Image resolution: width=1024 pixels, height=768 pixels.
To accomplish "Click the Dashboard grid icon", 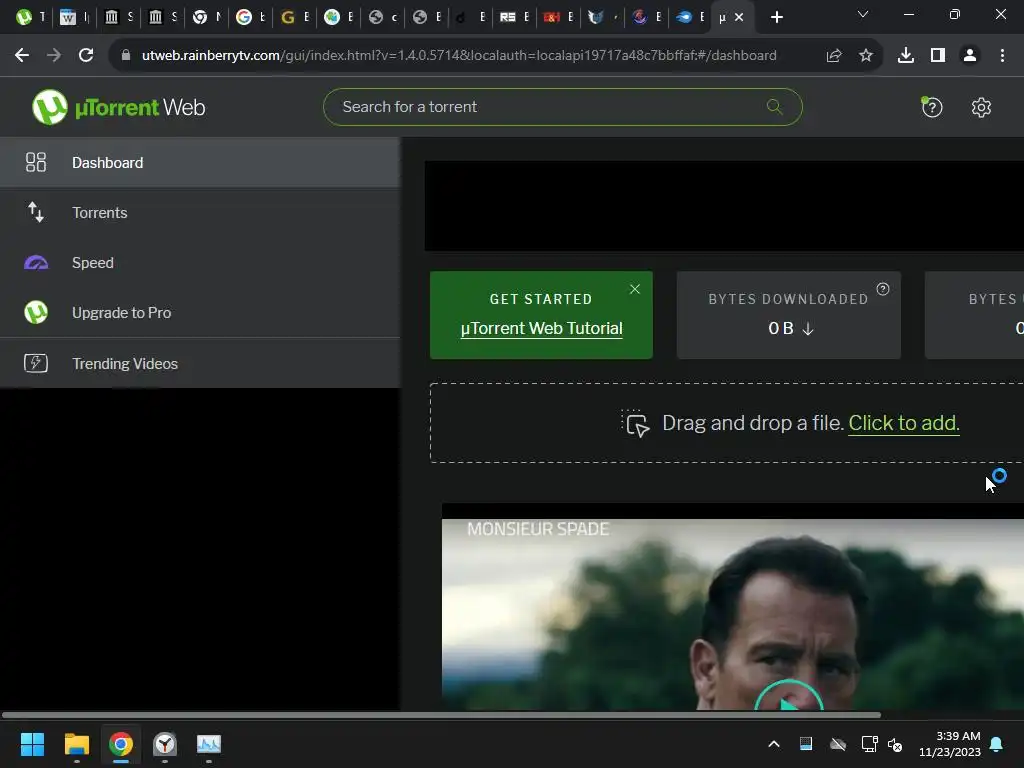I will (x=36, y=162).
